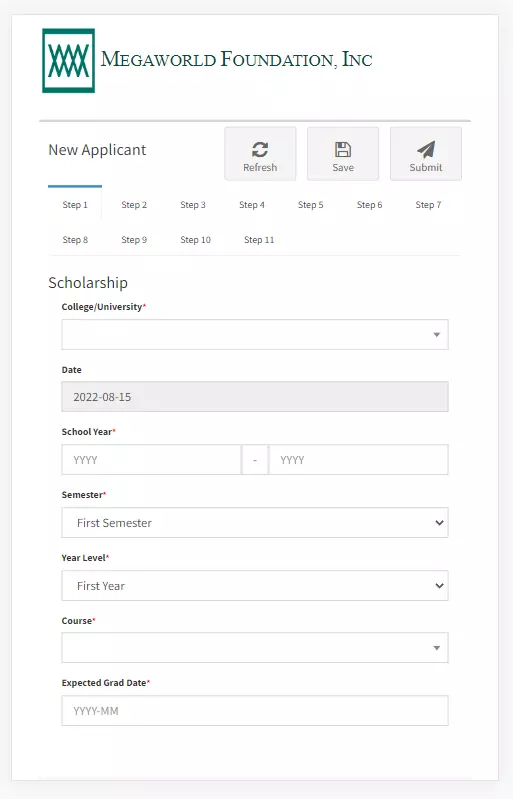This screenshot has height=799, width=513.
Task: Open the Year Level dropdown
Action: point(255,585)
